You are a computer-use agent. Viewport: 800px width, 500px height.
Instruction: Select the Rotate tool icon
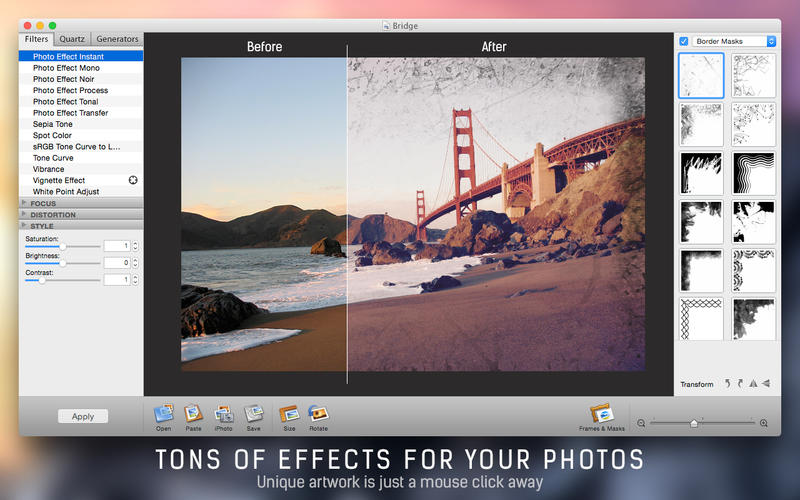(x=318, y=413)
